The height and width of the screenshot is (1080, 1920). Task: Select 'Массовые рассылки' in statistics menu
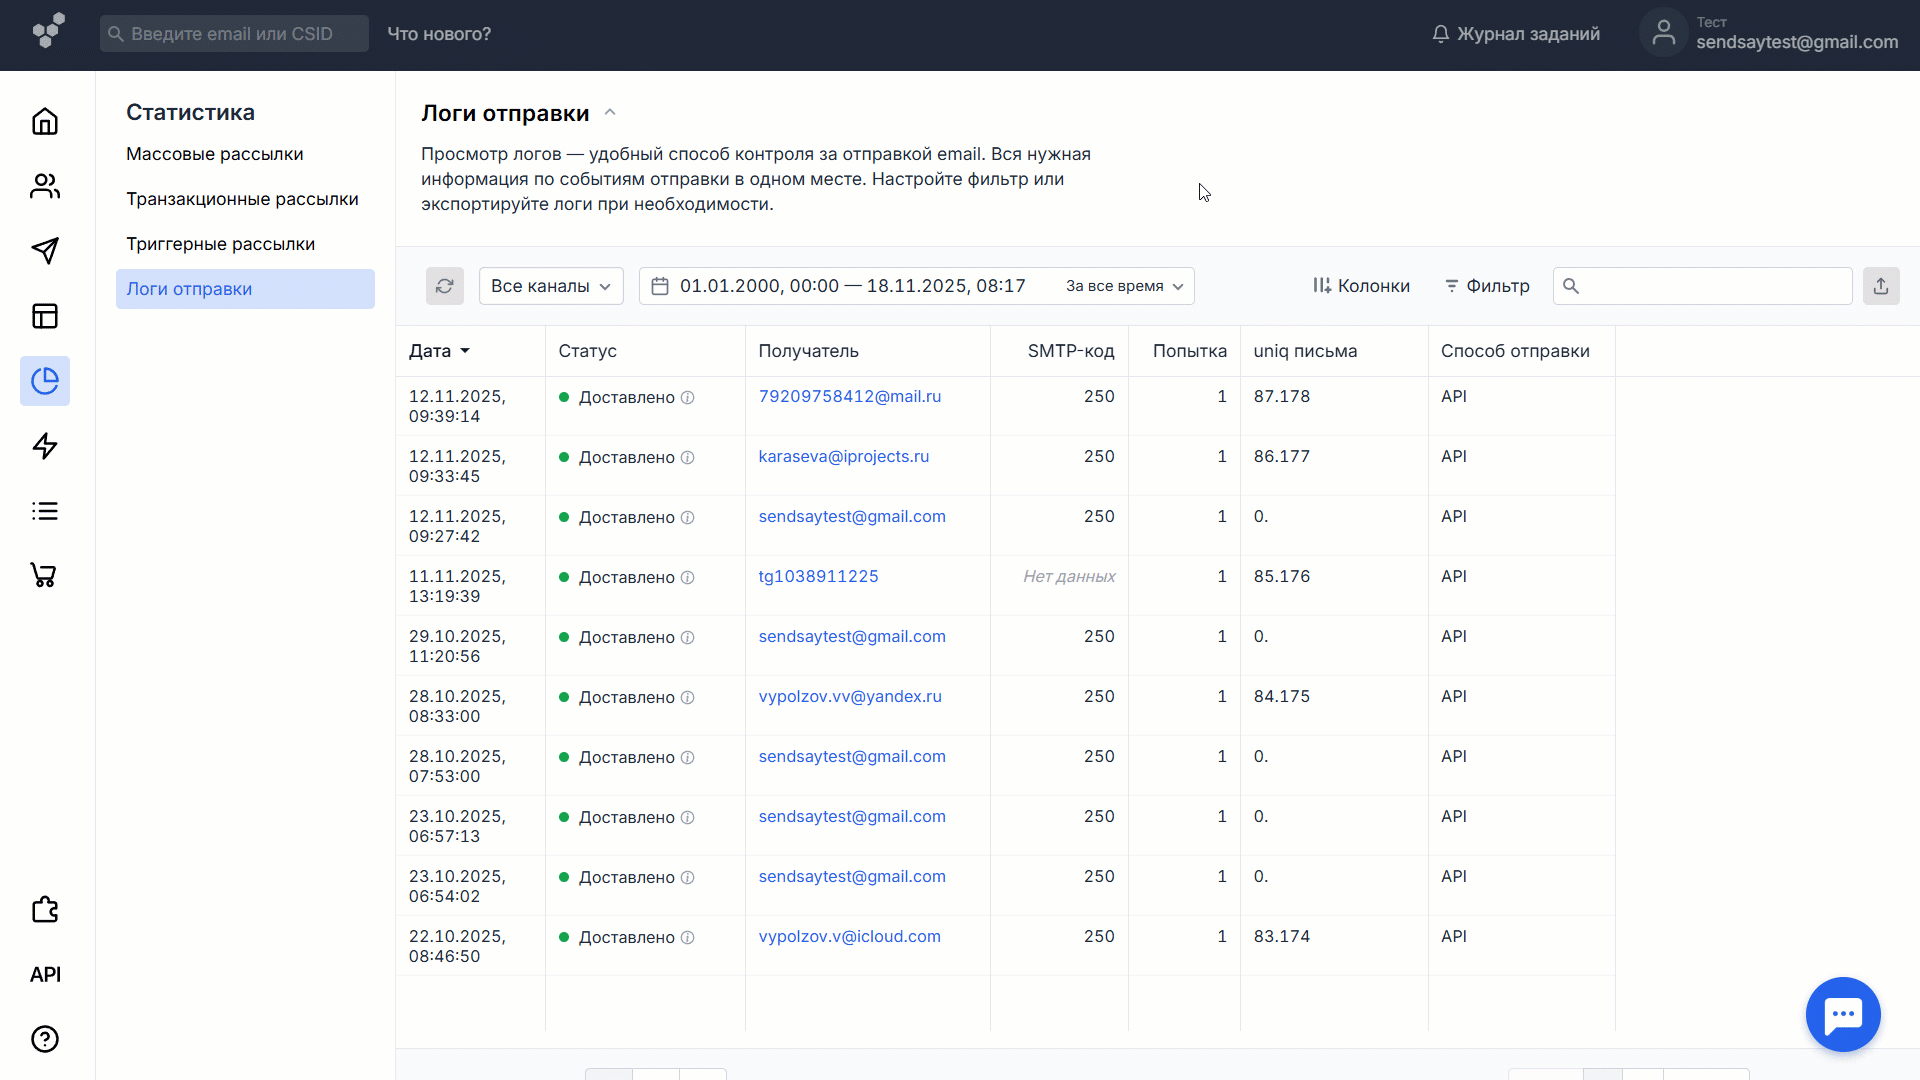(x=214, y=154)
